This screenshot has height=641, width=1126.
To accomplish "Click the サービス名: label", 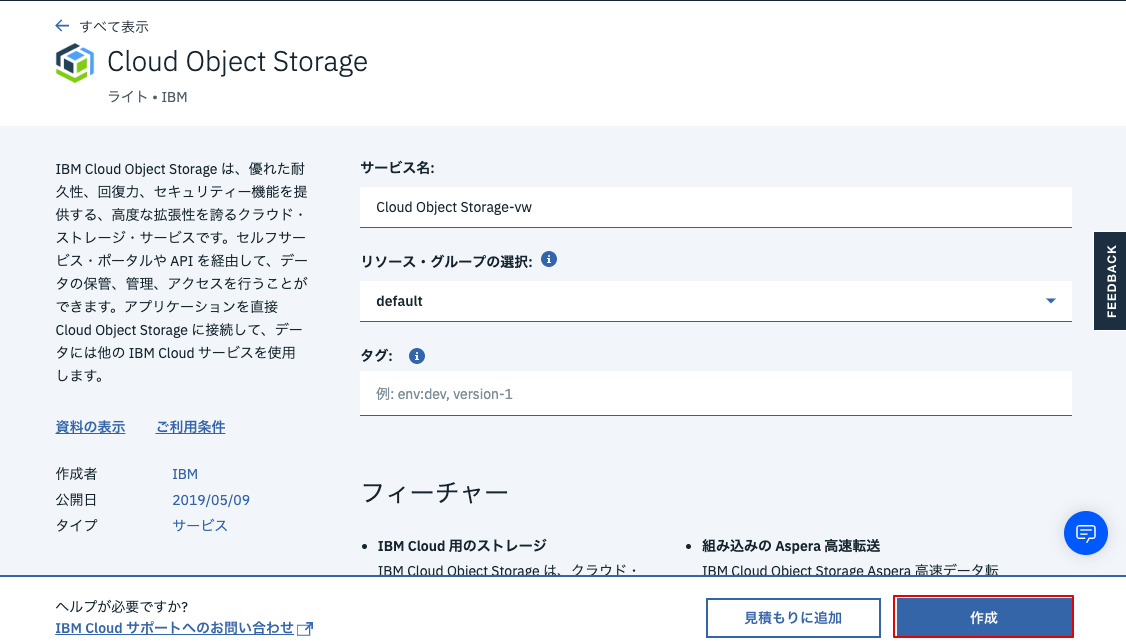I will coord(397,168).
